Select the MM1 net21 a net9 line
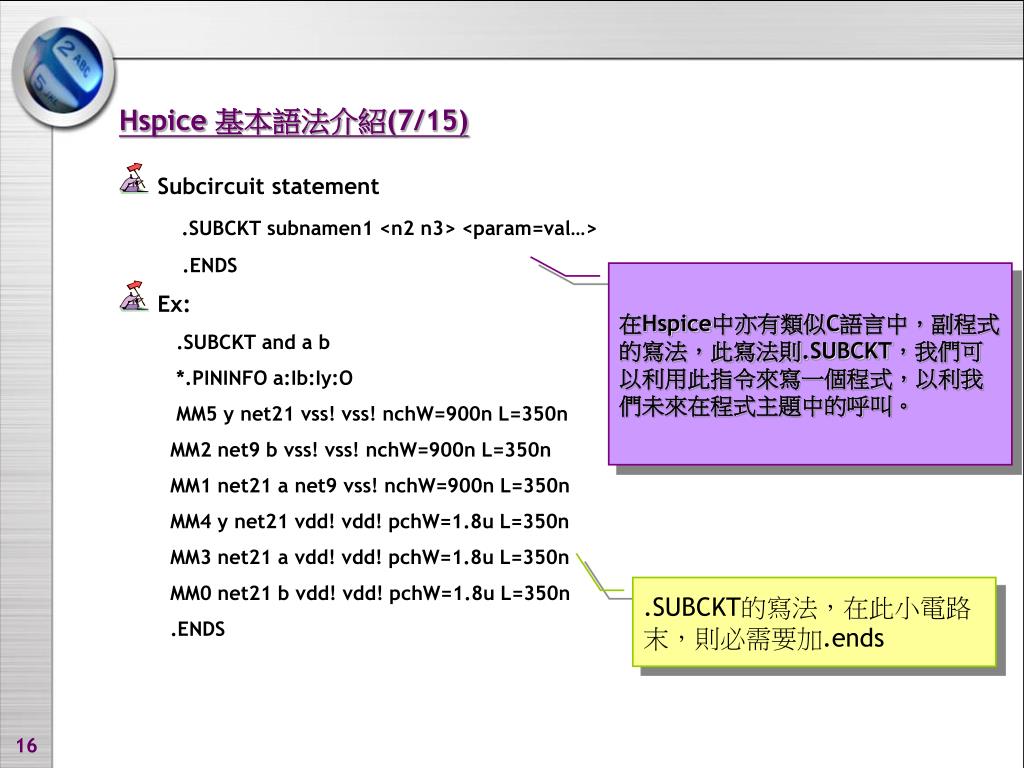 pos(370,486)
